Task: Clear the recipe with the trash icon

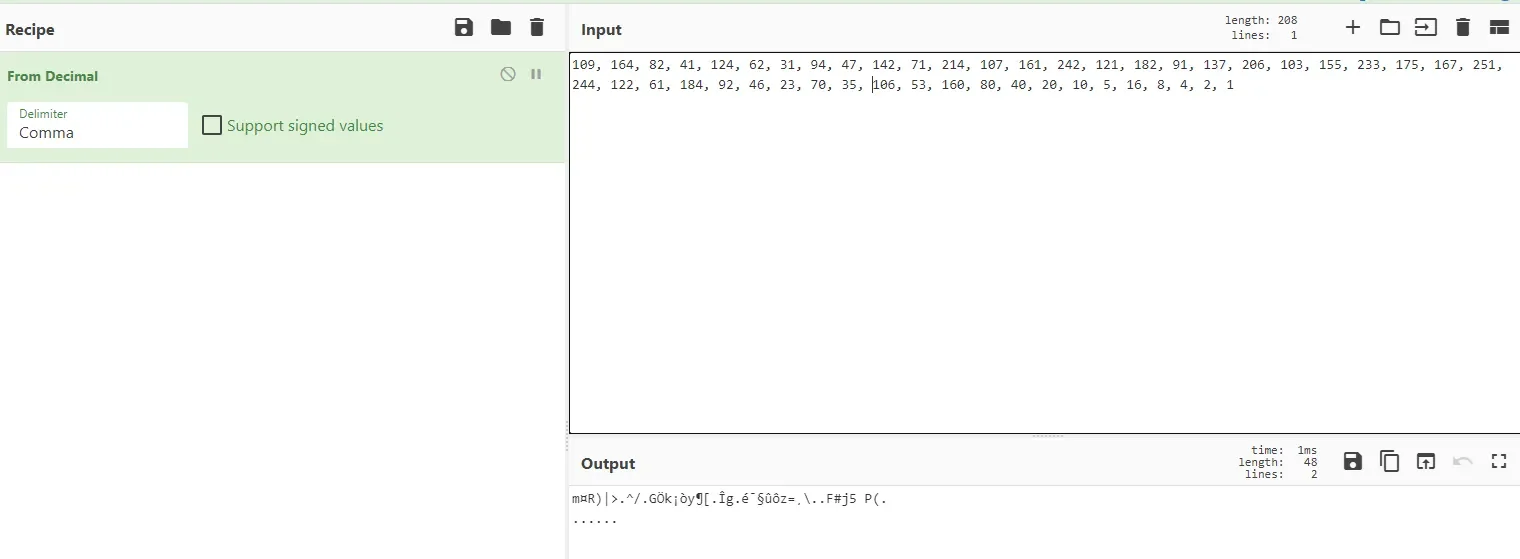Action: click(537, 28)
